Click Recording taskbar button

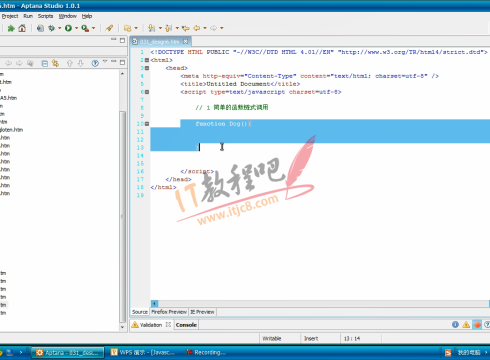coord(206,352)
